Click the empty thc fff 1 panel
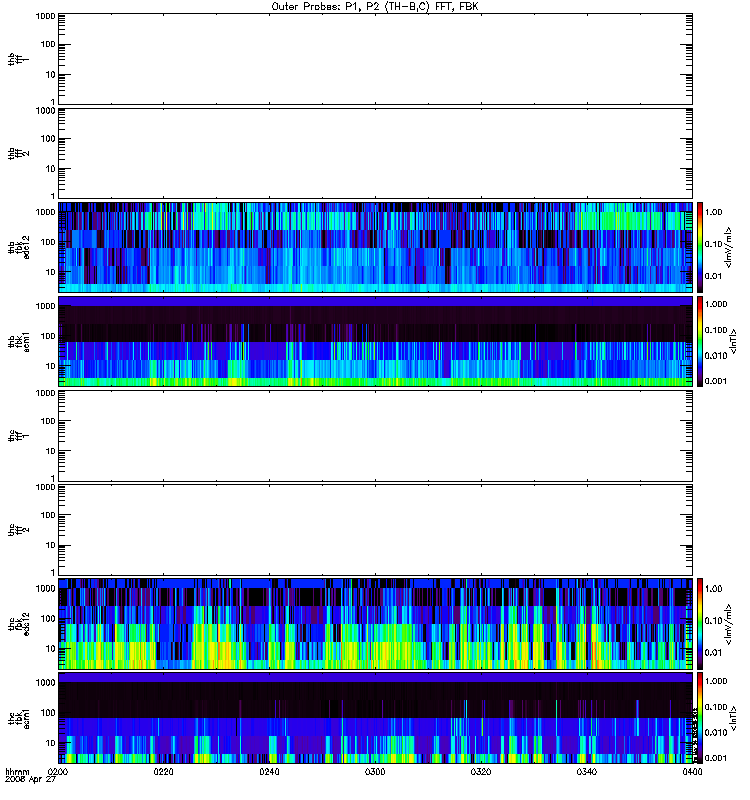 (375, 436)
